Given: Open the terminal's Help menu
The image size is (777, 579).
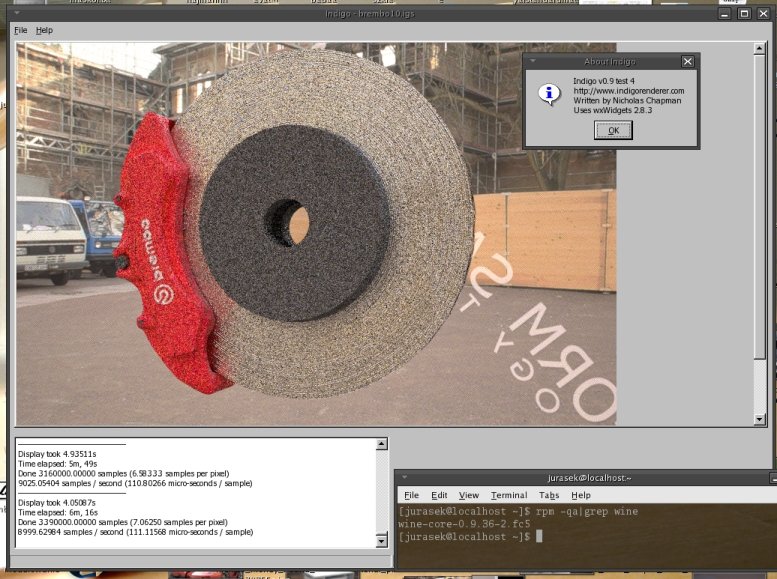Looking at the screenshot, I should (x=581, y=495).
